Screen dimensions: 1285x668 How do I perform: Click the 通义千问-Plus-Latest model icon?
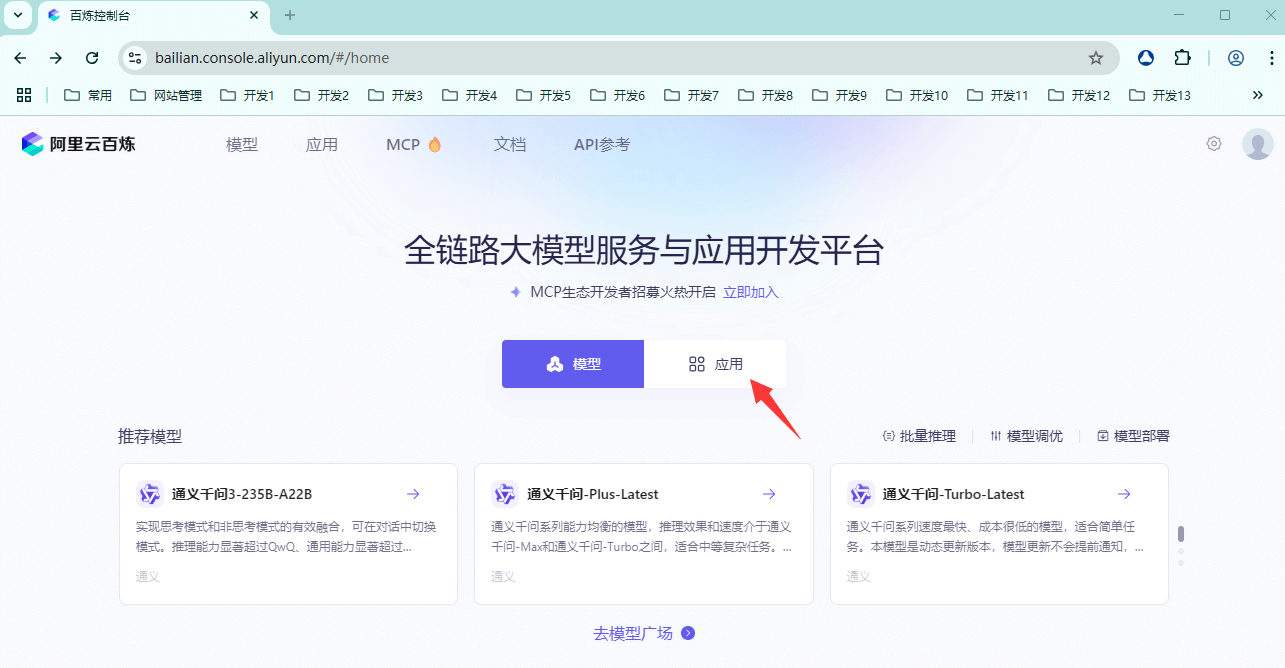pyautogui.click(x=505, y=494)
